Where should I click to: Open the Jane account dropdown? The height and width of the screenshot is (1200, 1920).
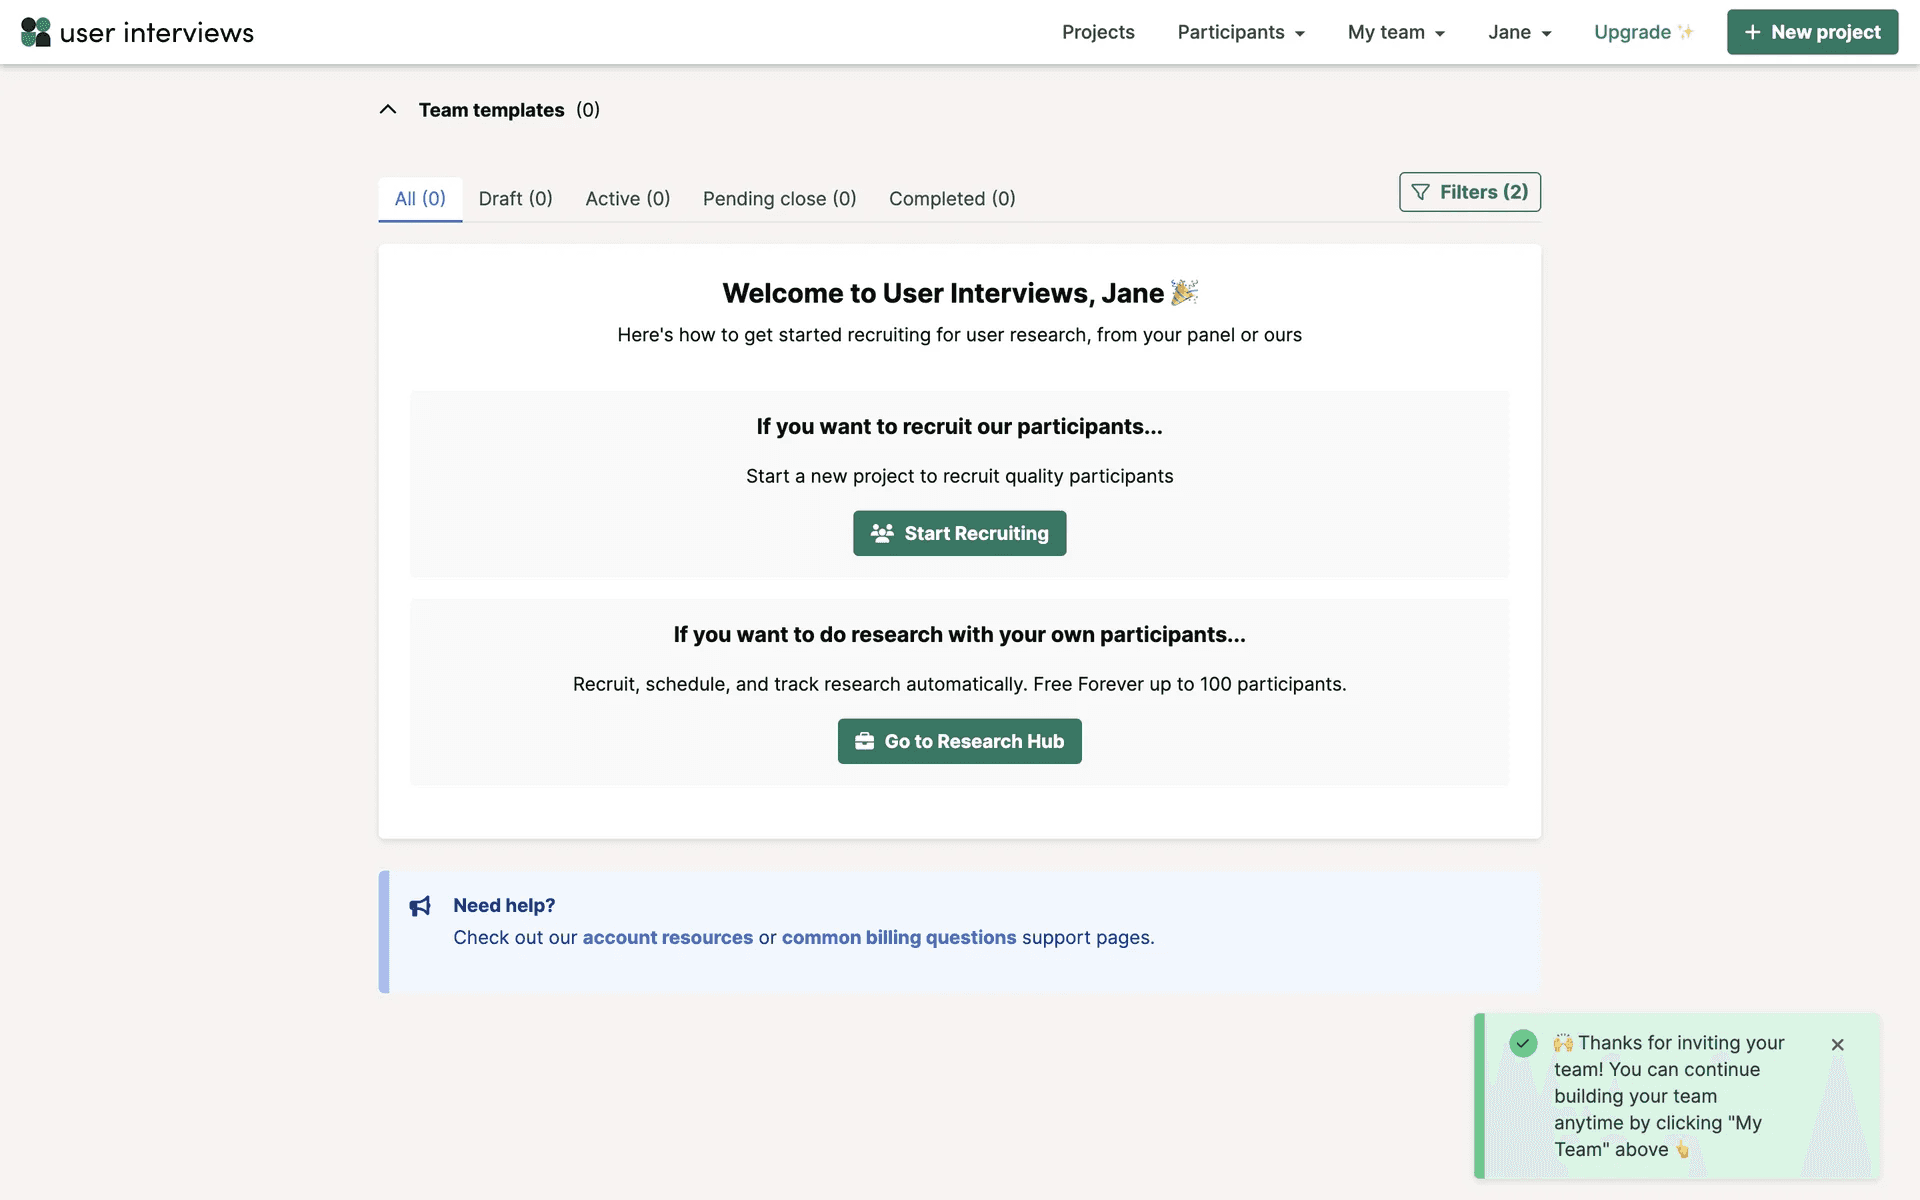click(x=1518, y=32)
